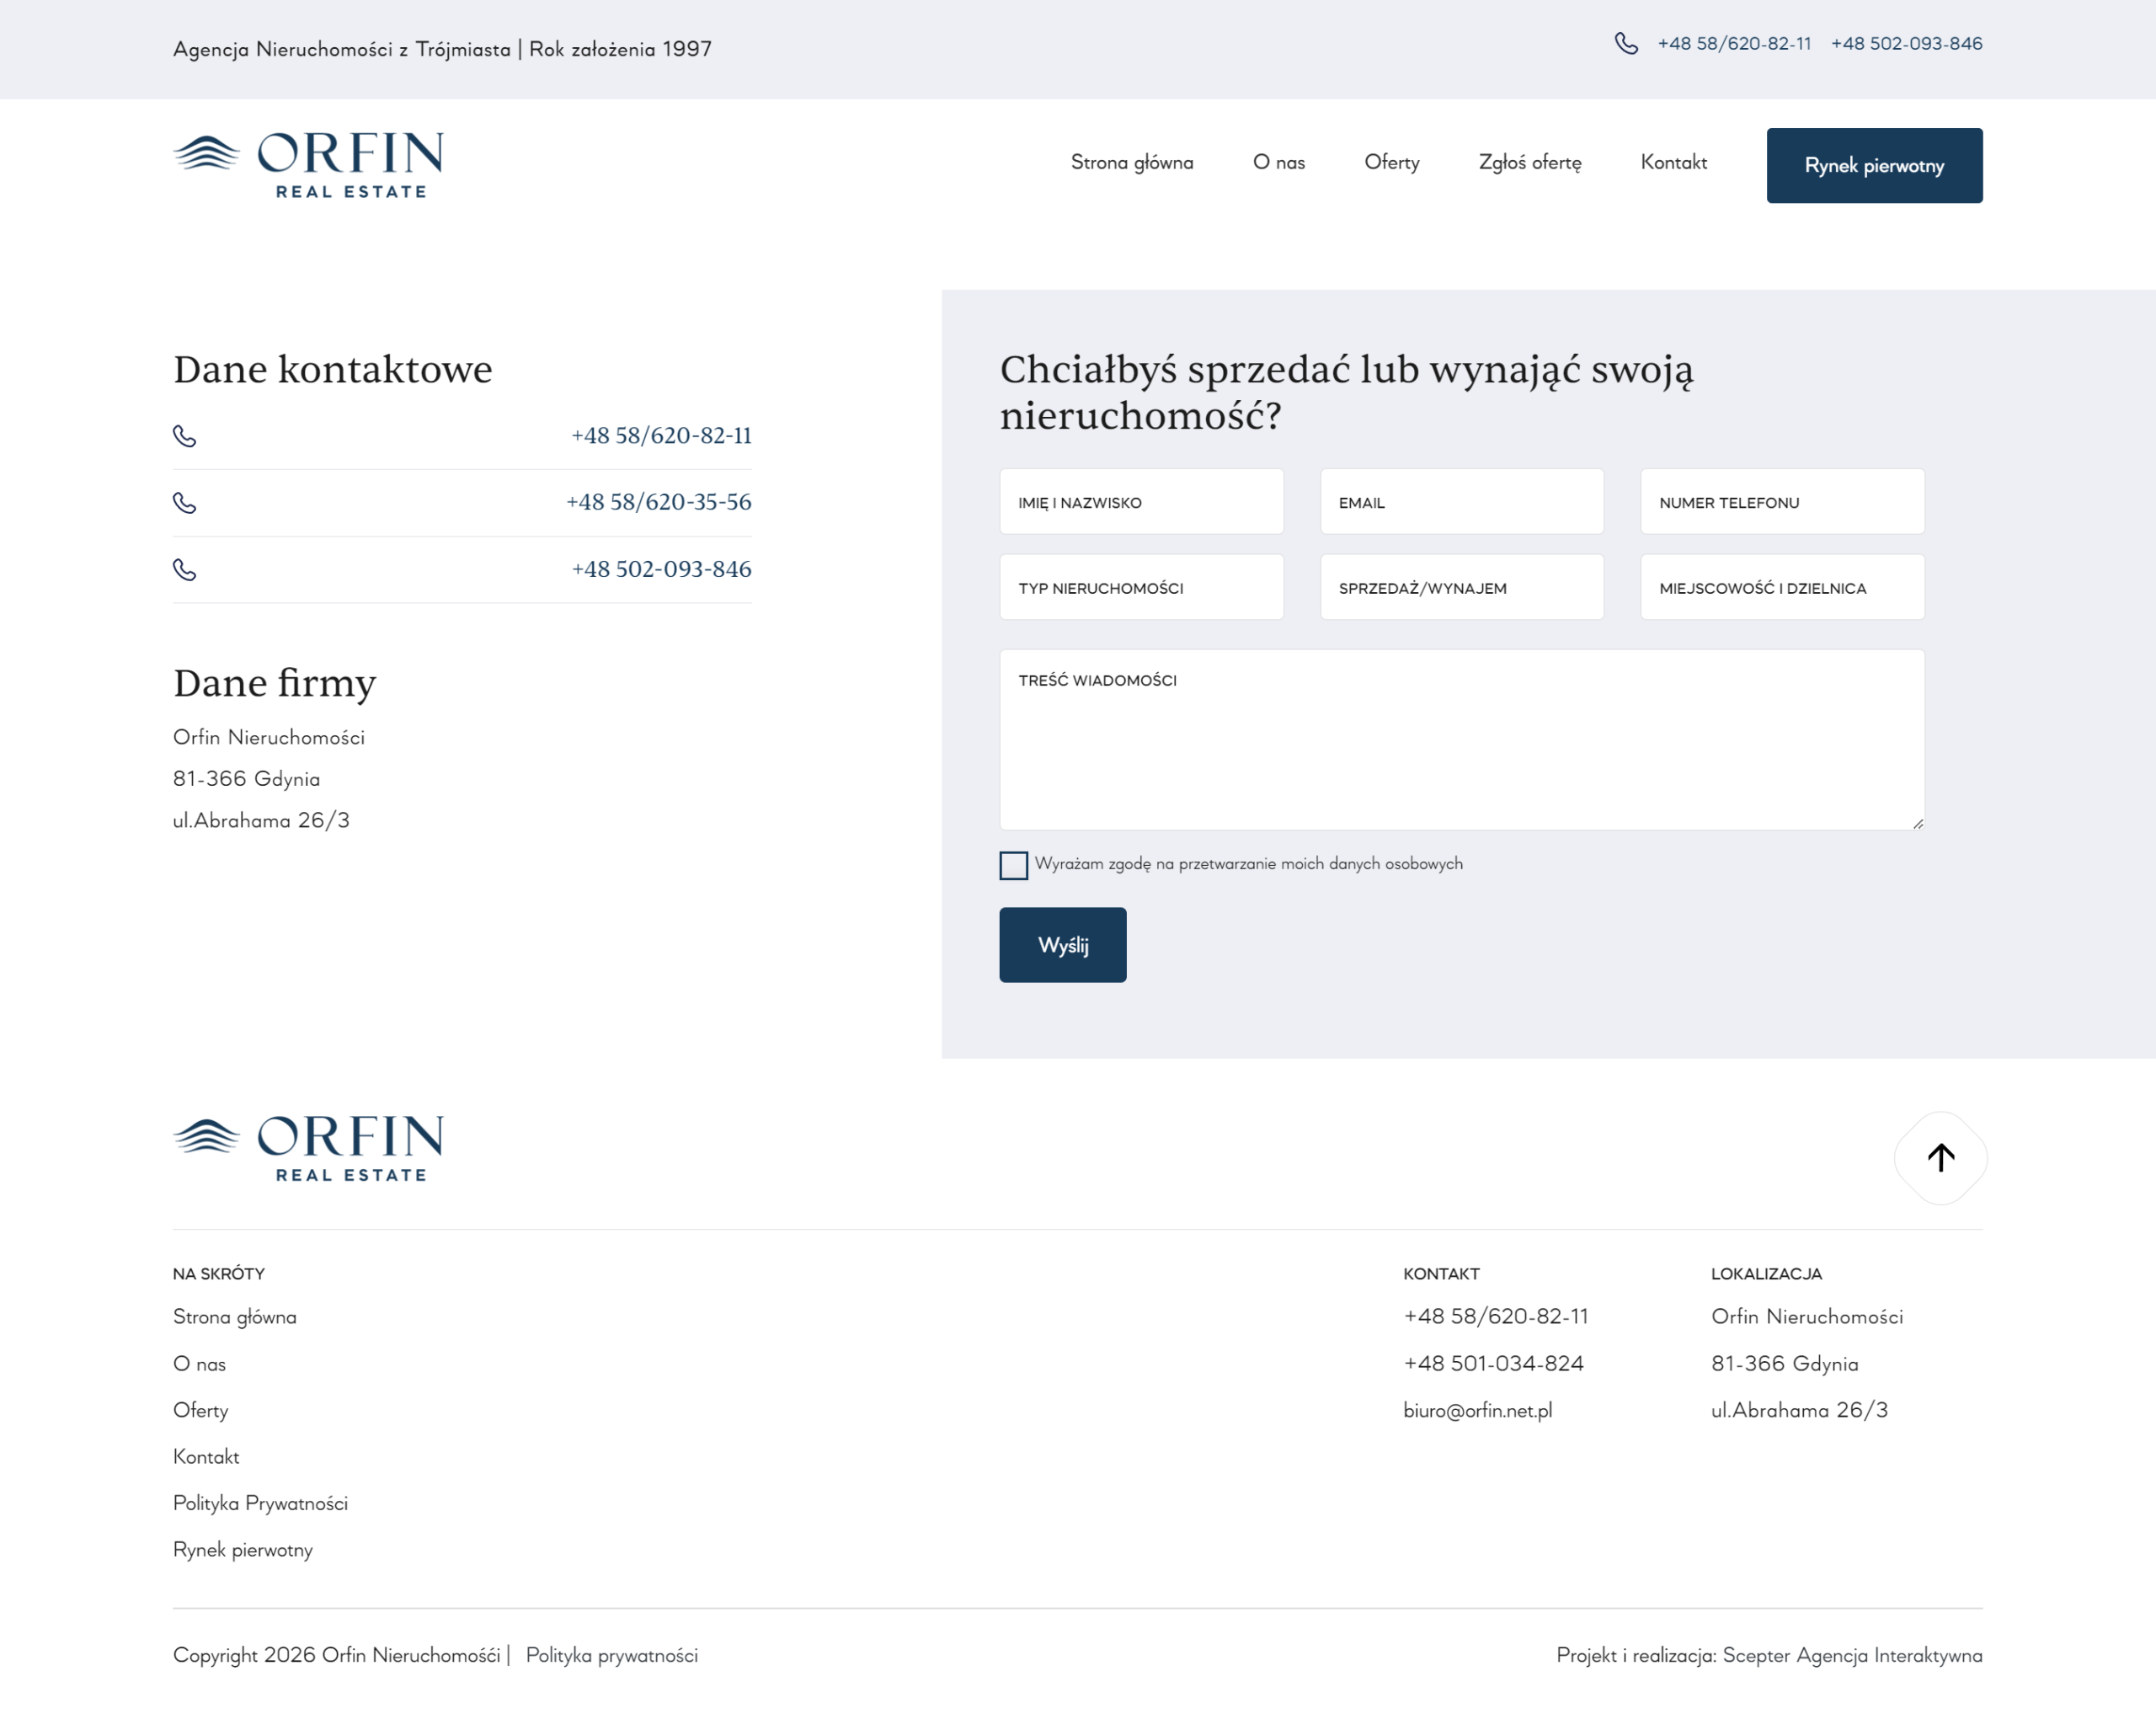
Task: Click the Typ nieruchomości field
Action: [x=1141, y=588]
